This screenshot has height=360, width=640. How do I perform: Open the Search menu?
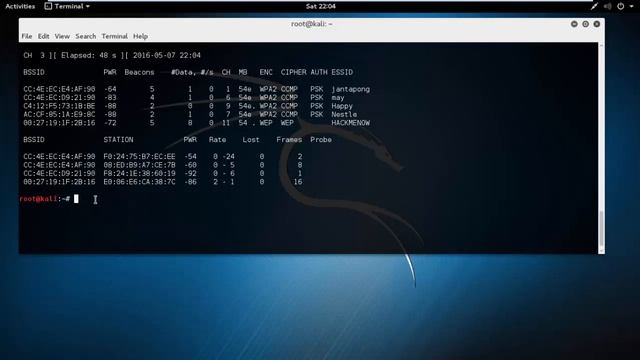pos(86,36)
